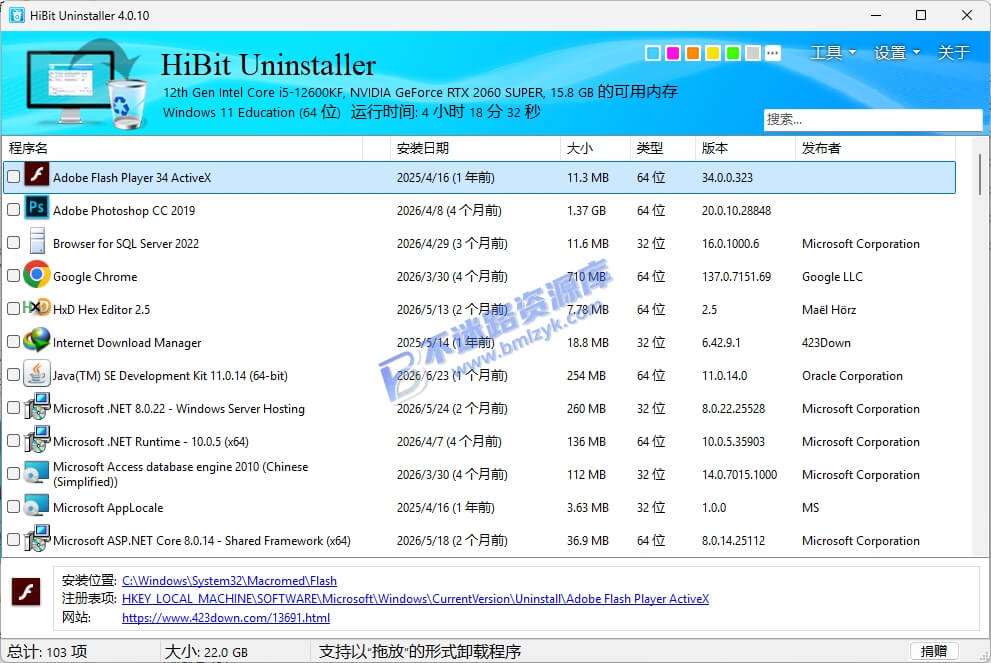Select the HxD Hex Editor 2.5 checkbox
This screenshot has height=663, width=991.
13,308
